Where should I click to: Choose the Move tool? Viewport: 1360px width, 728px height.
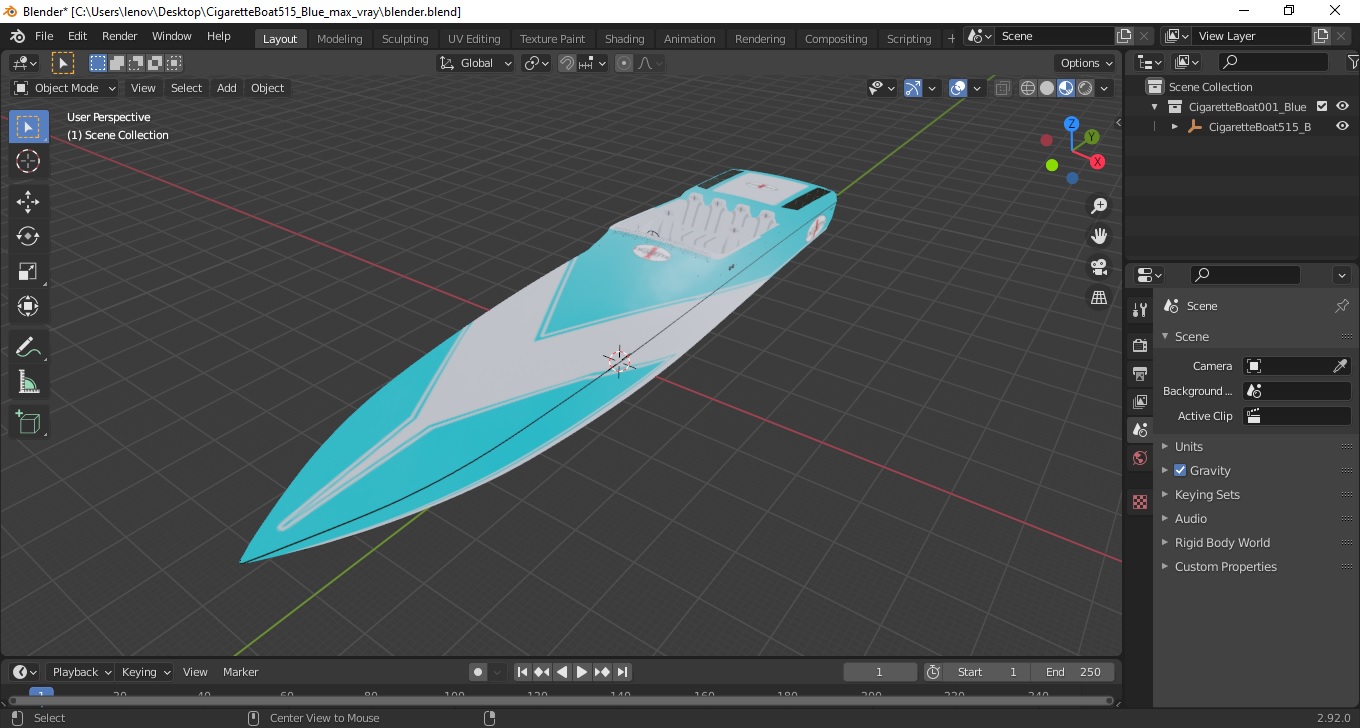tap(28, 201)
